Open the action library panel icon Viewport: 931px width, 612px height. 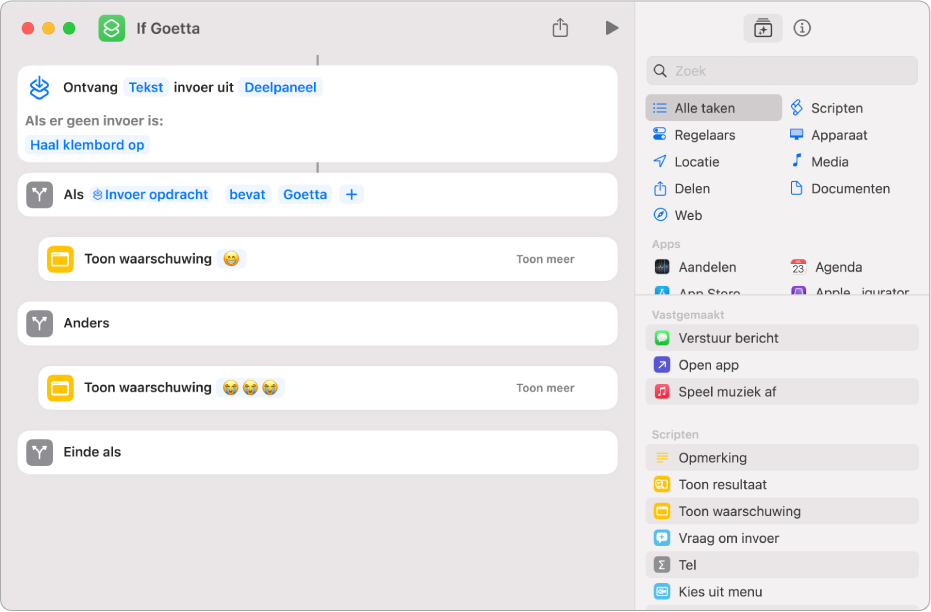(x=762, y=28)
